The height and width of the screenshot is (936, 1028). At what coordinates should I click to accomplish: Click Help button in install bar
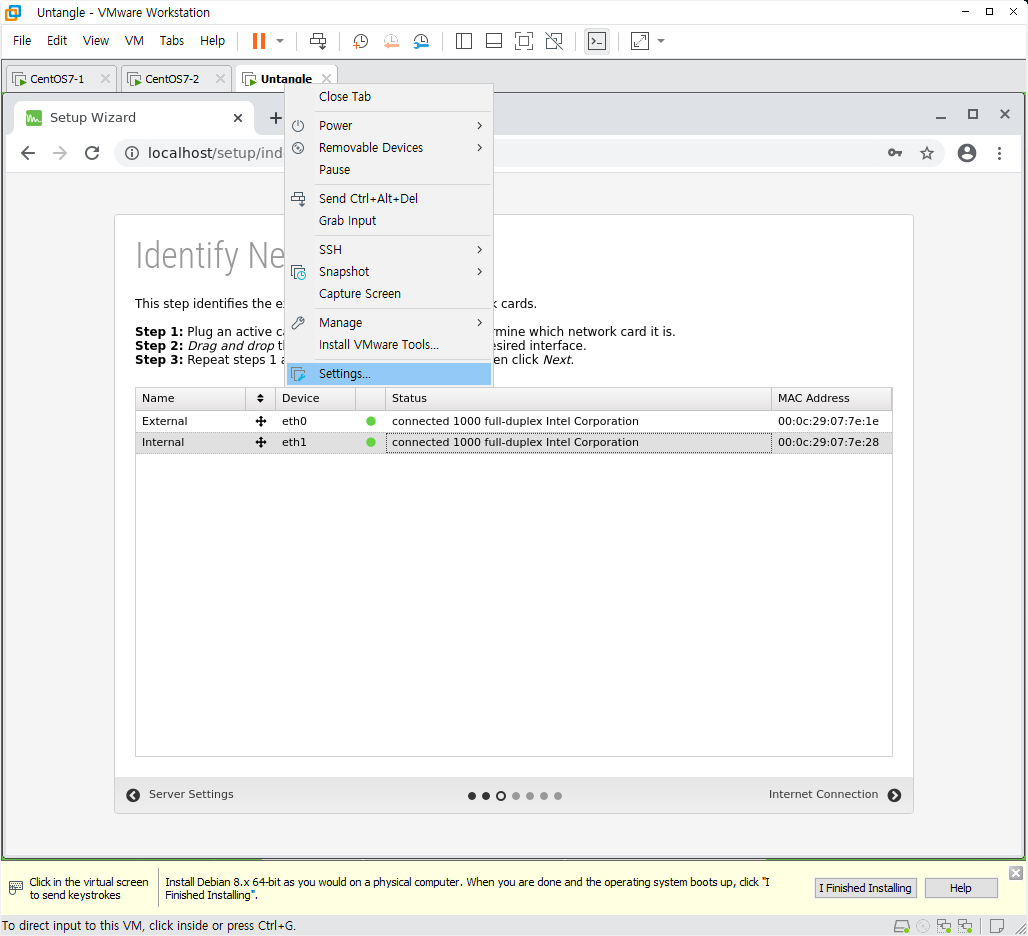click(960, 889)
